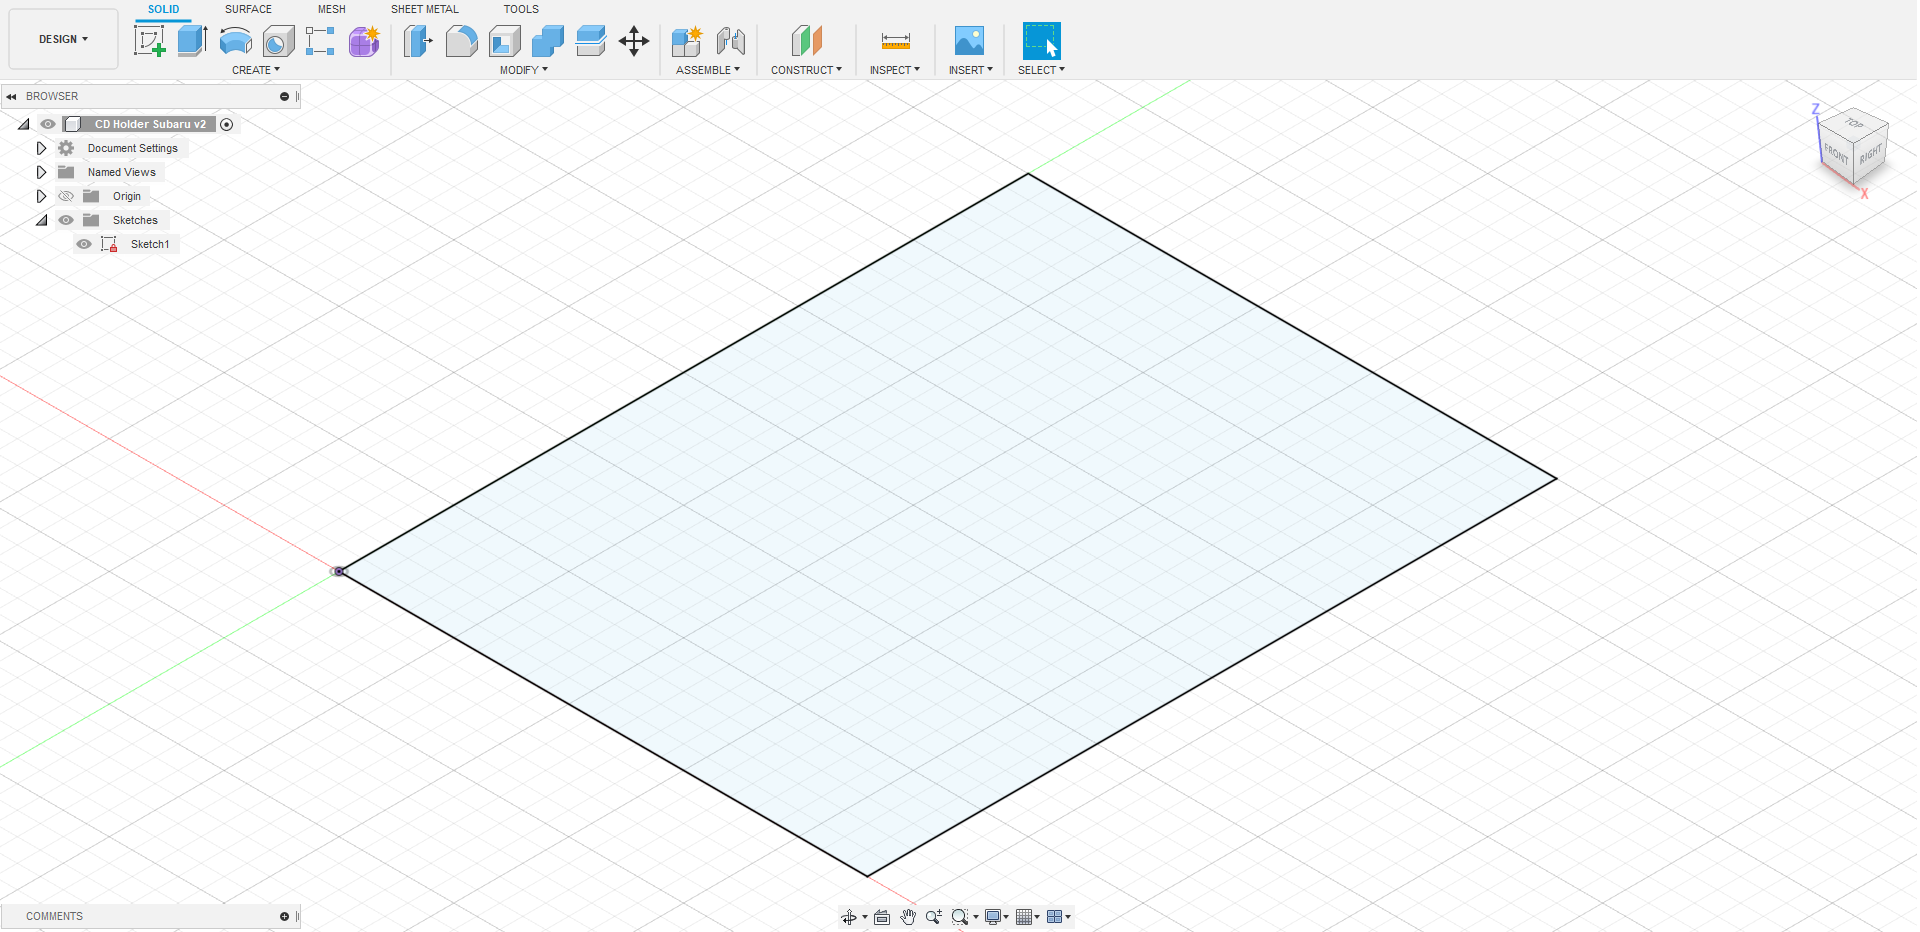This screenshot has width=1920, height=932.
Task: Expand Document Settings in the browser
Action: (x=41, y=148)
